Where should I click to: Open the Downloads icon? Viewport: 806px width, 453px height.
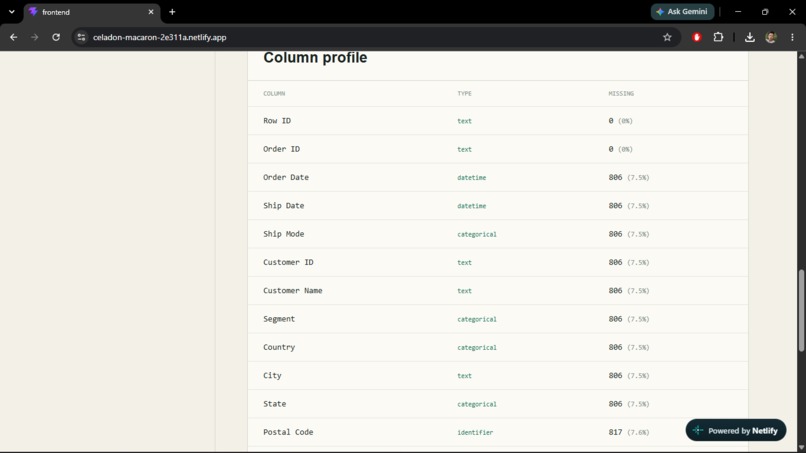click(x=749, y=37)
